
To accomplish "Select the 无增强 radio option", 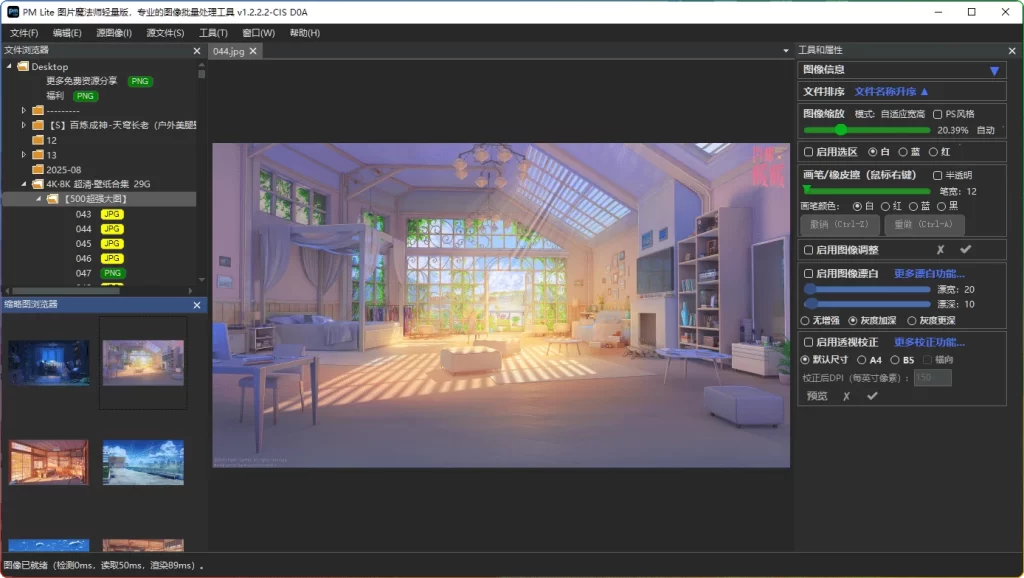I will click(x=805, y=321).
